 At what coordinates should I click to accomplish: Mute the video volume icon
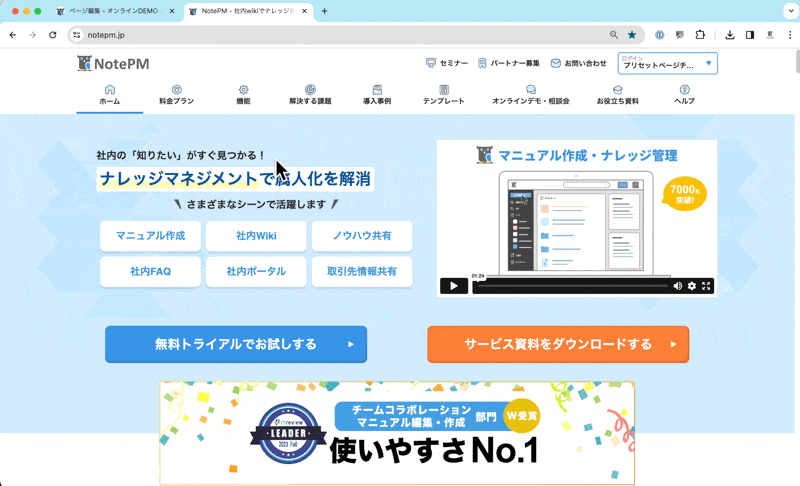tap(678, 286)
